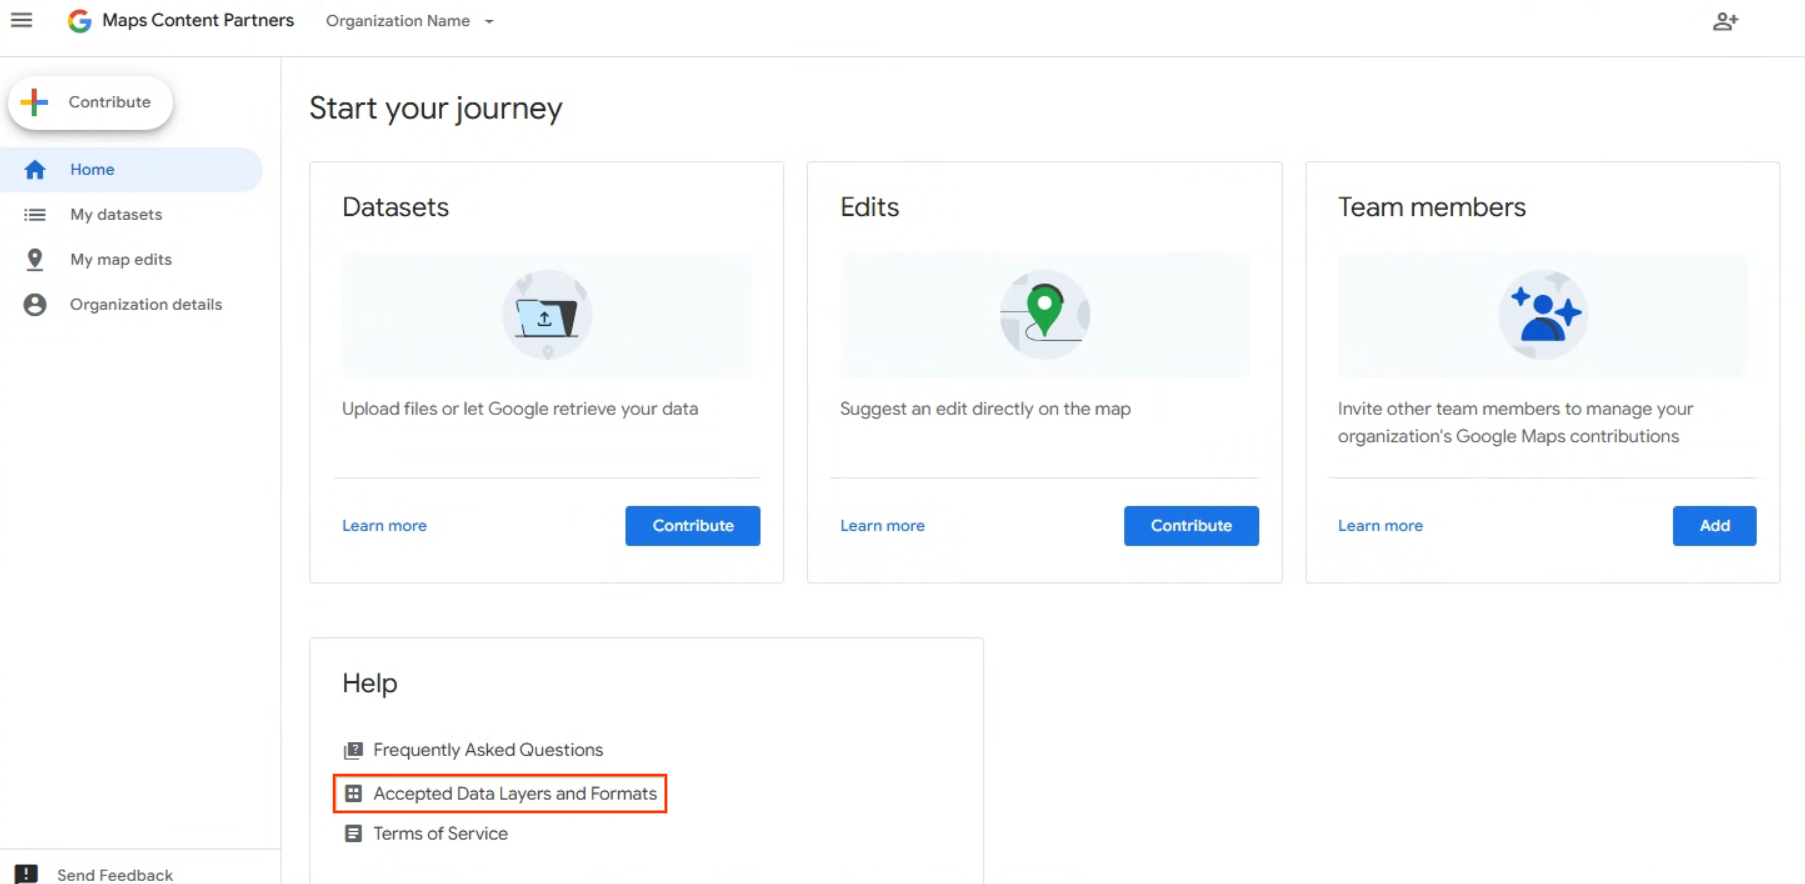Go to My datasets in sidebar
Screen dimensions: 1805x884
[x=116, y=214]
